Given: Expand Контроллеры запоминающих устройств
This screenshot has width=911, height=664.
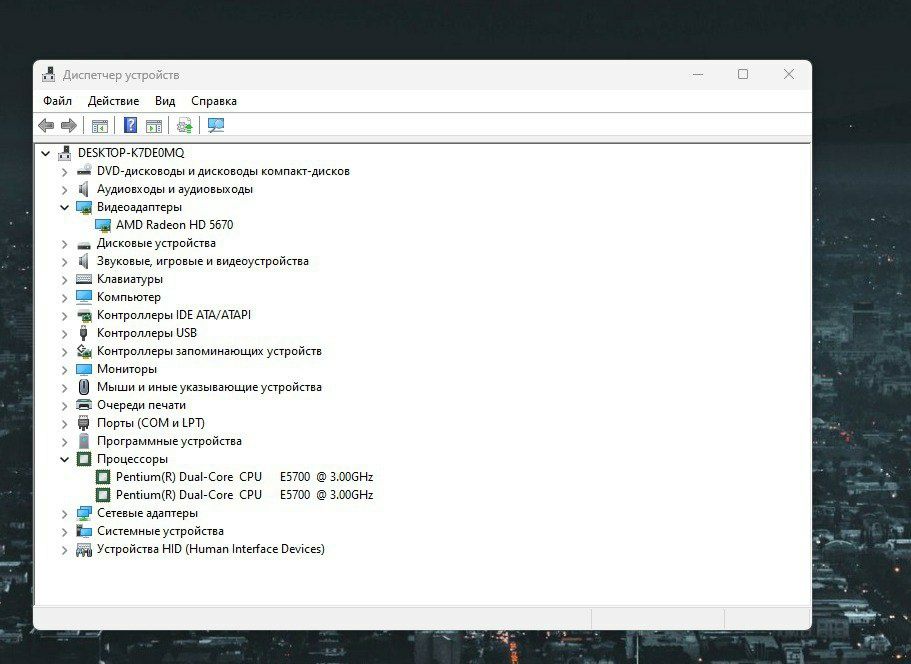Looking at the screenshot, I should (64, 352).
